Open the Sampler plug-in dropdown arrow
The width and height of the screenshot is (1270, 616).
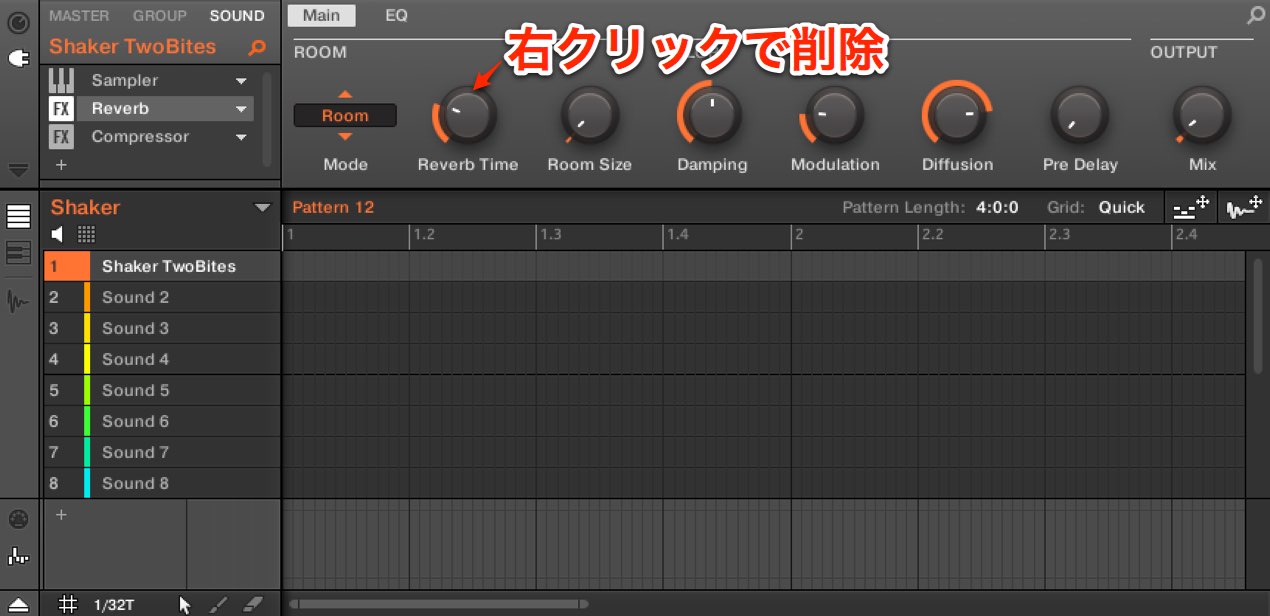click(241, 81)
